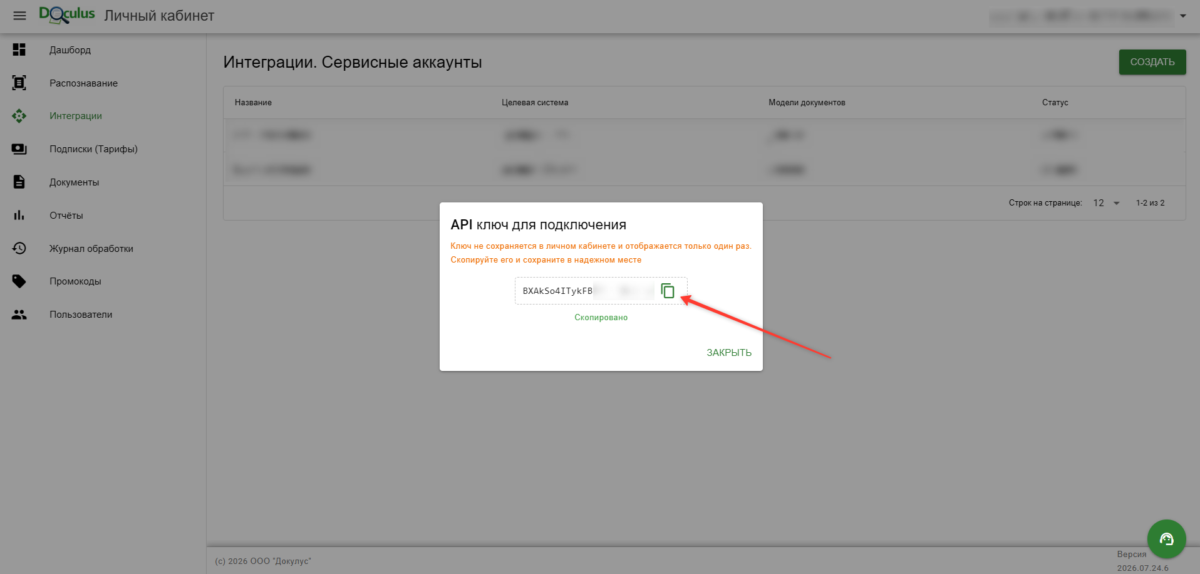
Task: Click the Модели документов column header
Action: [x=807, y=103]
